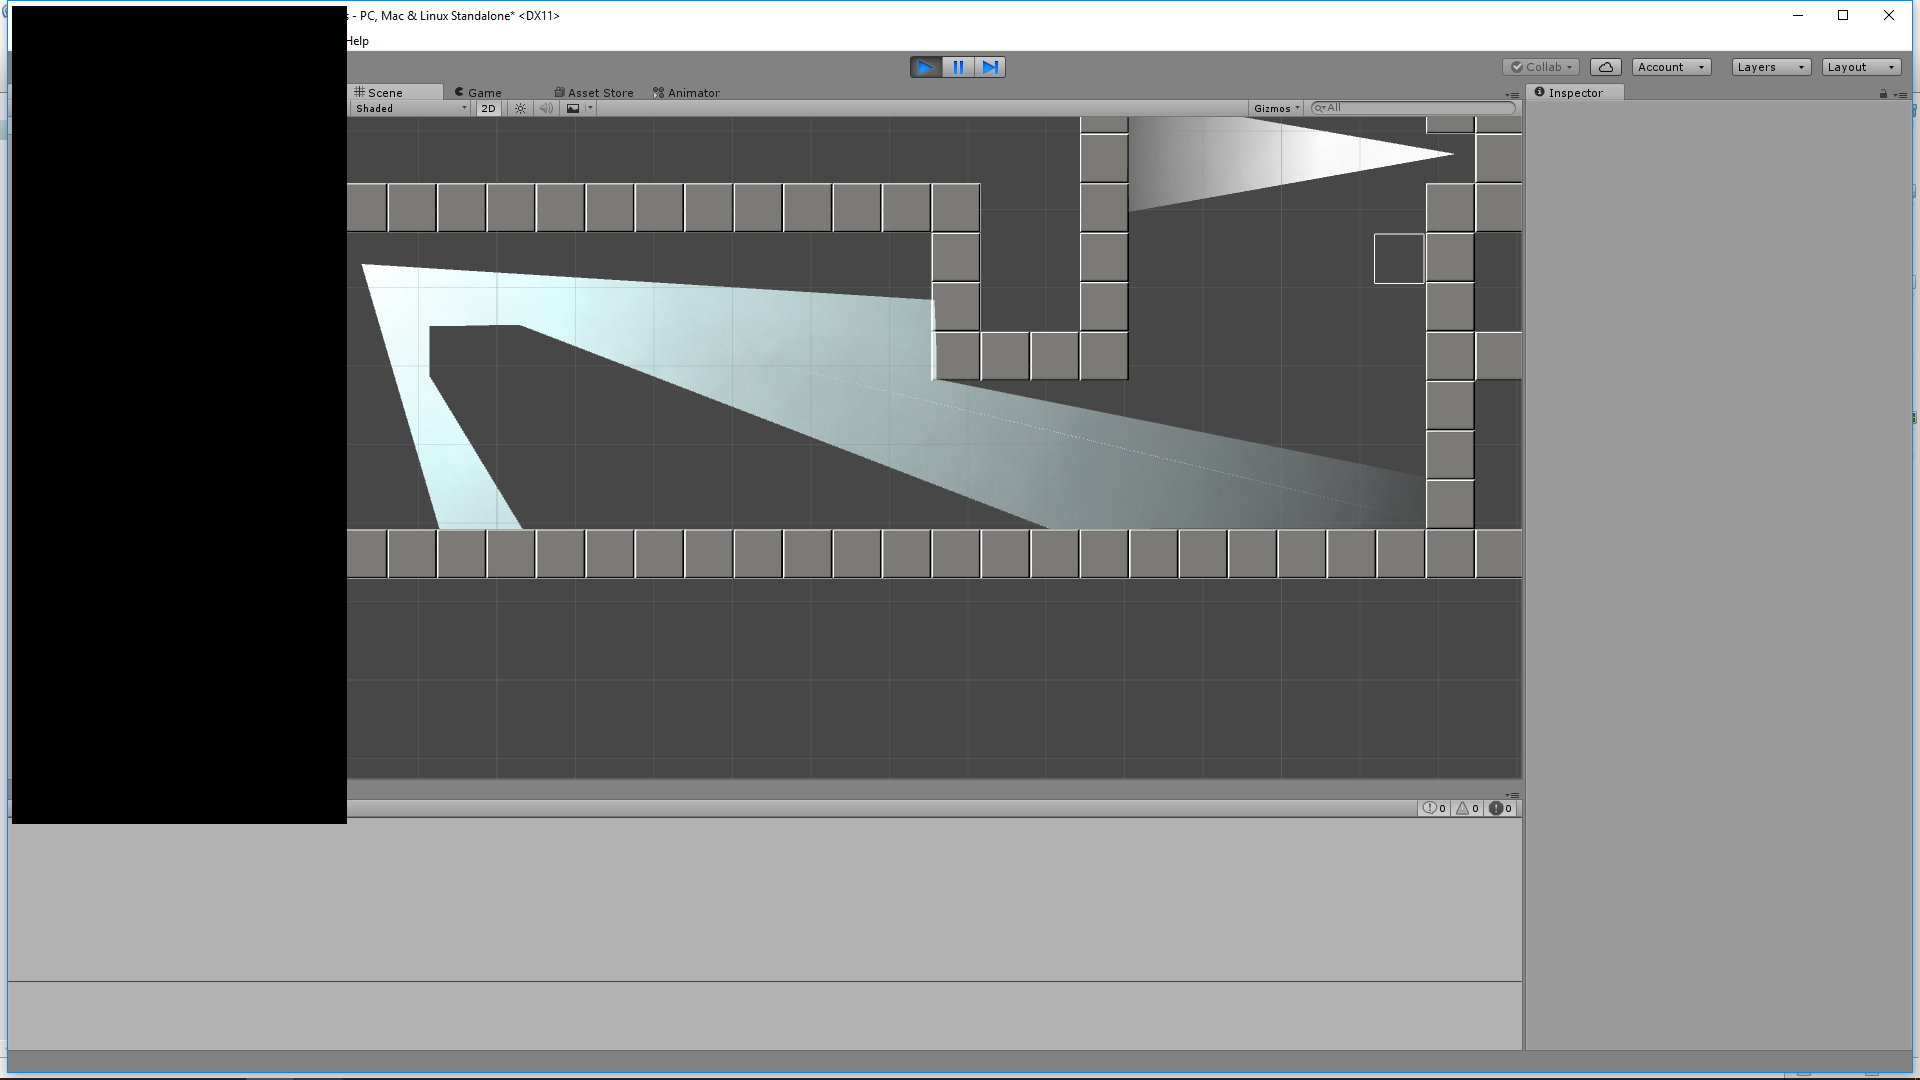Toggle scene audio speaker icon
This screenshot has height=1080, width=1920.
coord(546,108)
